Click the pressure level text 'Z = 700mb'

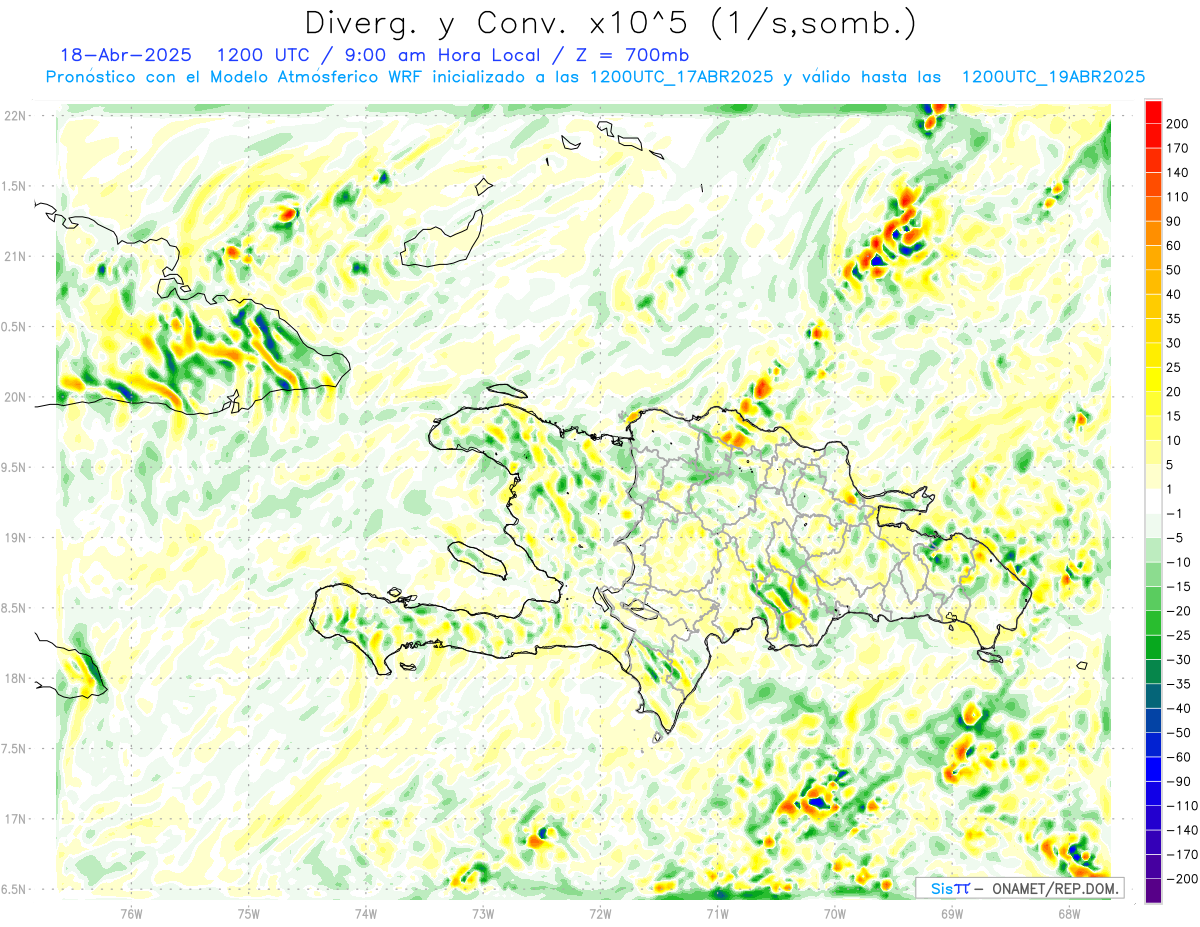point(635,55)
